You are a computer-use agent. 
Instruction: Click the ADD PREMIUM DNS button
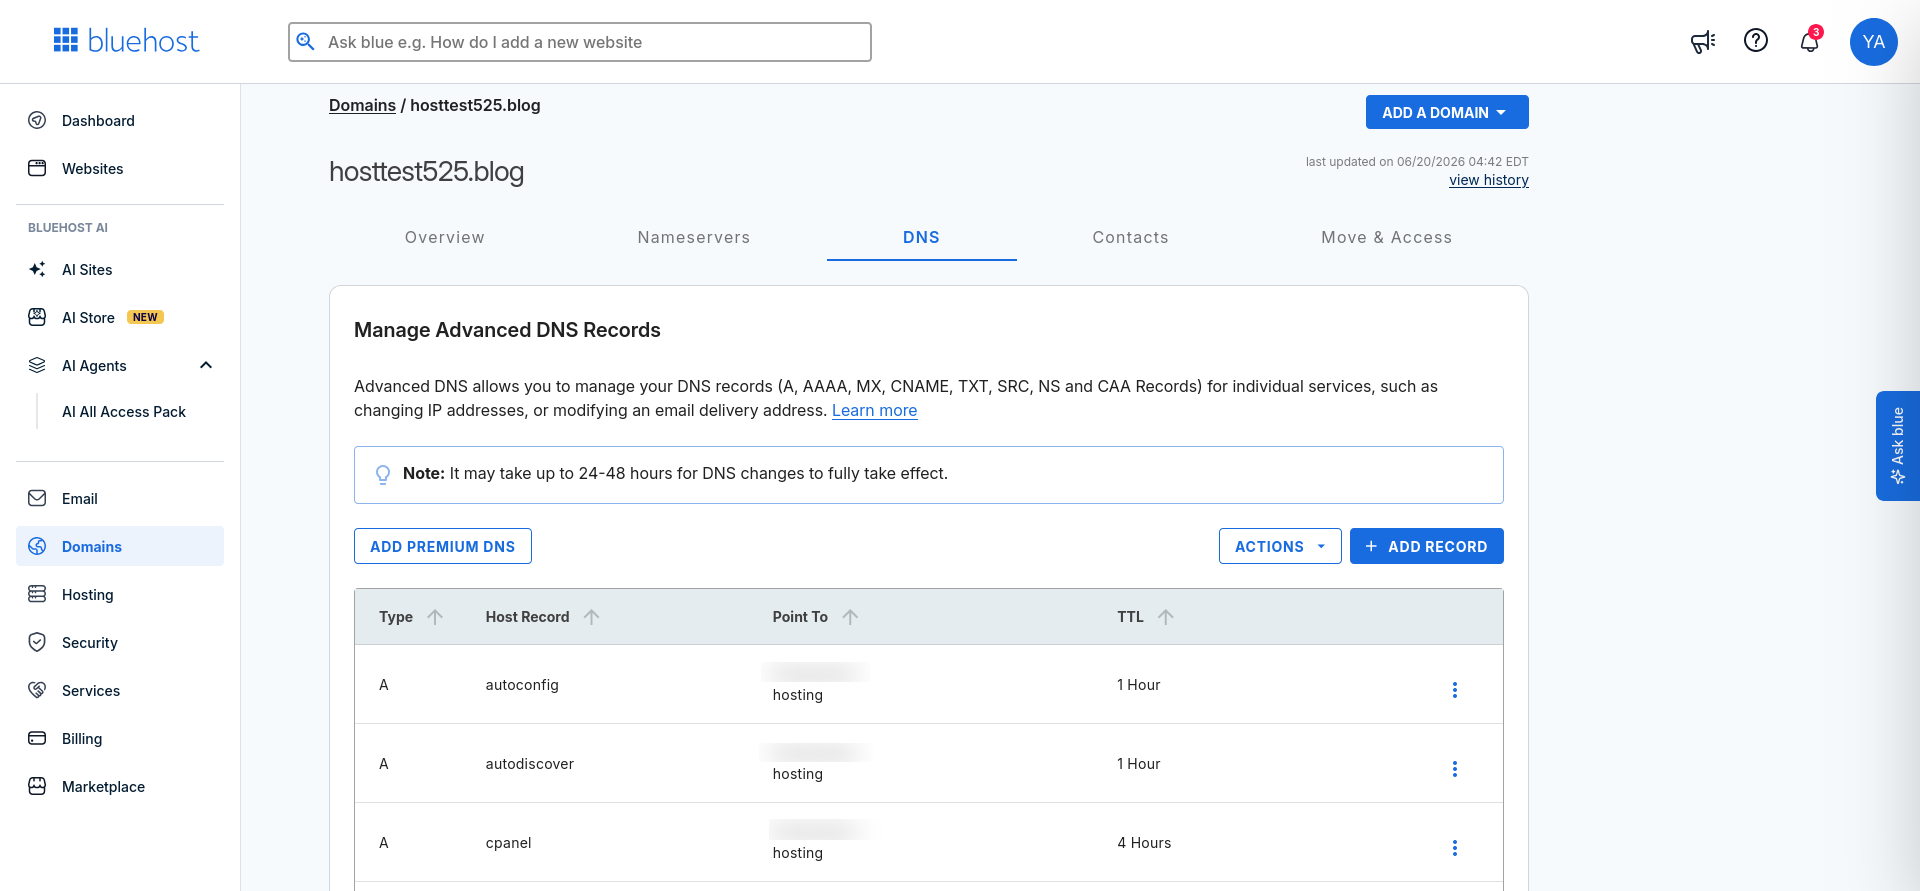[x=443, y=546]
